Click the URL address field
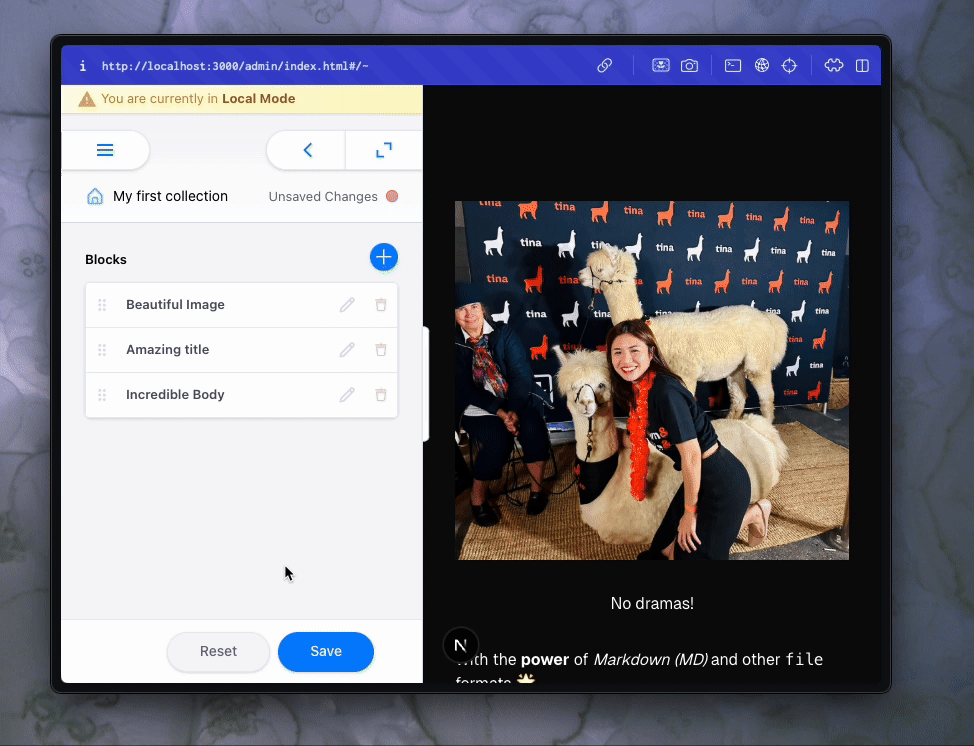 [x=235, y=66]
